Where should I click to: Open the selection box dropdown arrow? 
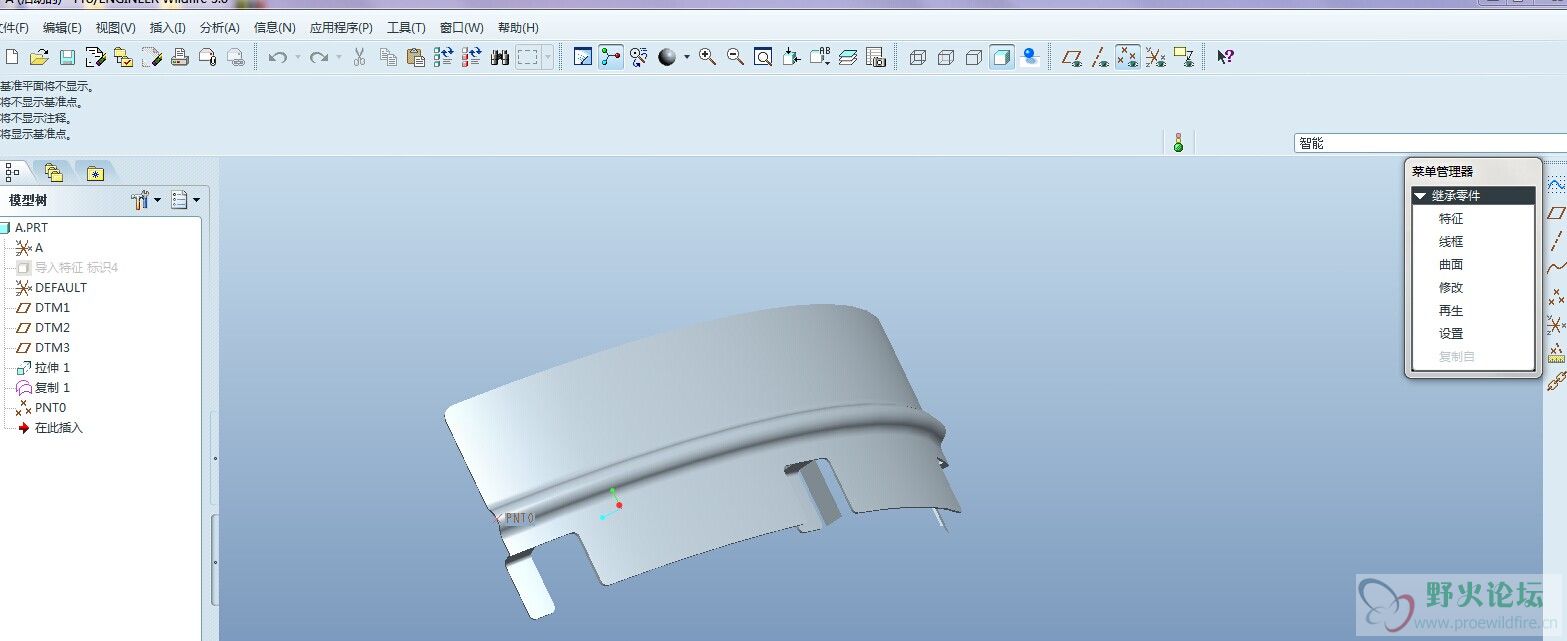coord(547,57)
